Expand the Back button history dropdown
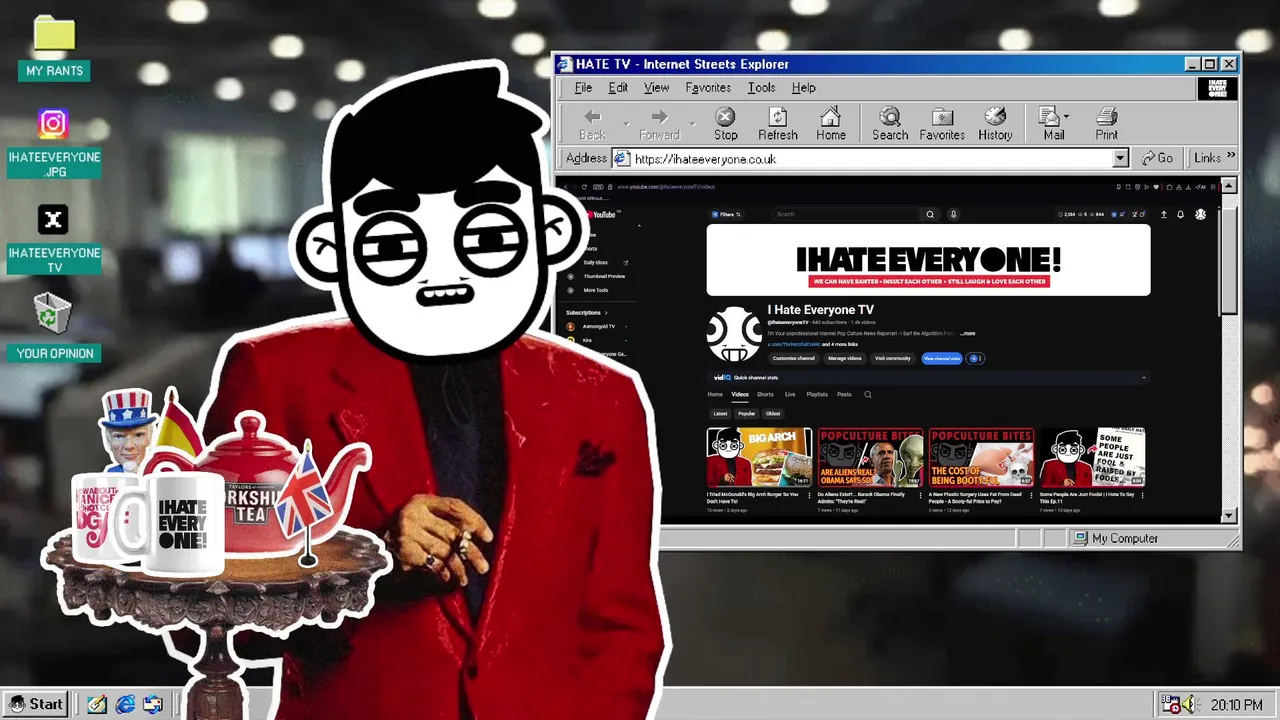 tap(626, 125)
